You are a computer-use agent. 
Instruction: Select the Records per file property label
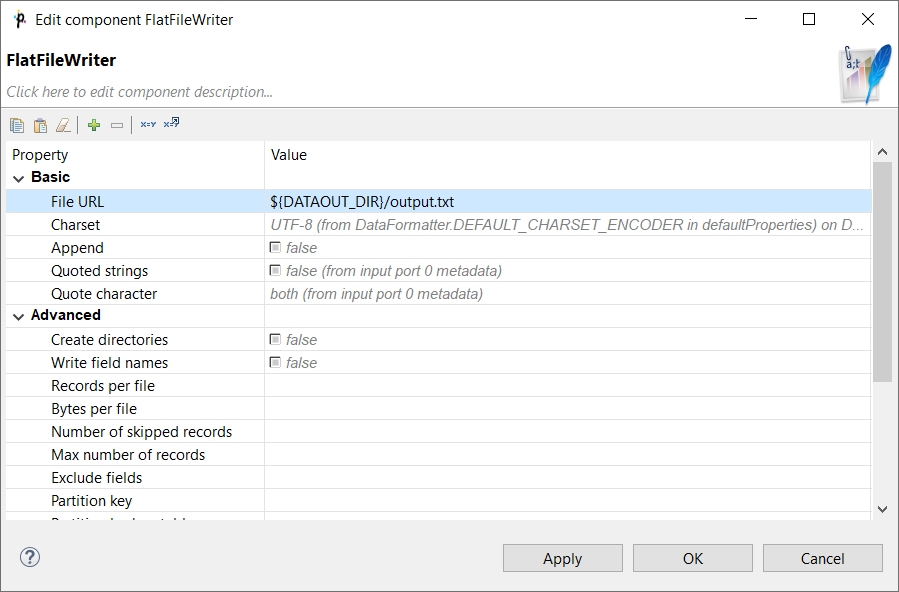(x=103, y=386)
